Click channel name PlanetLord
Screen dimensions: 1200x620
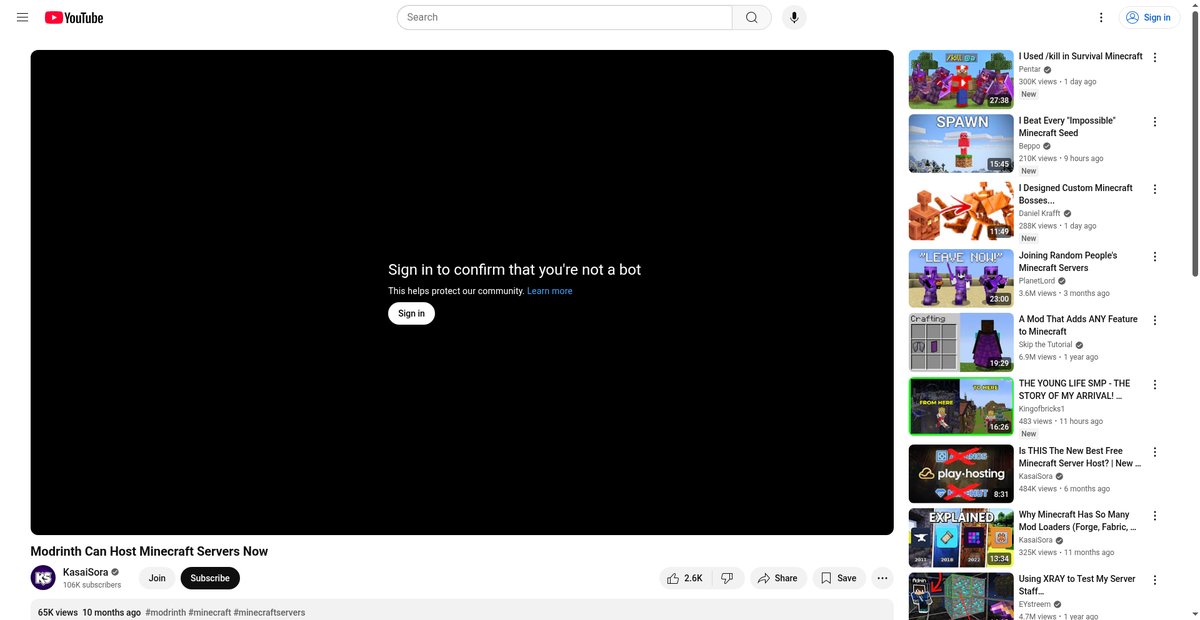[x=1037, y=281]
